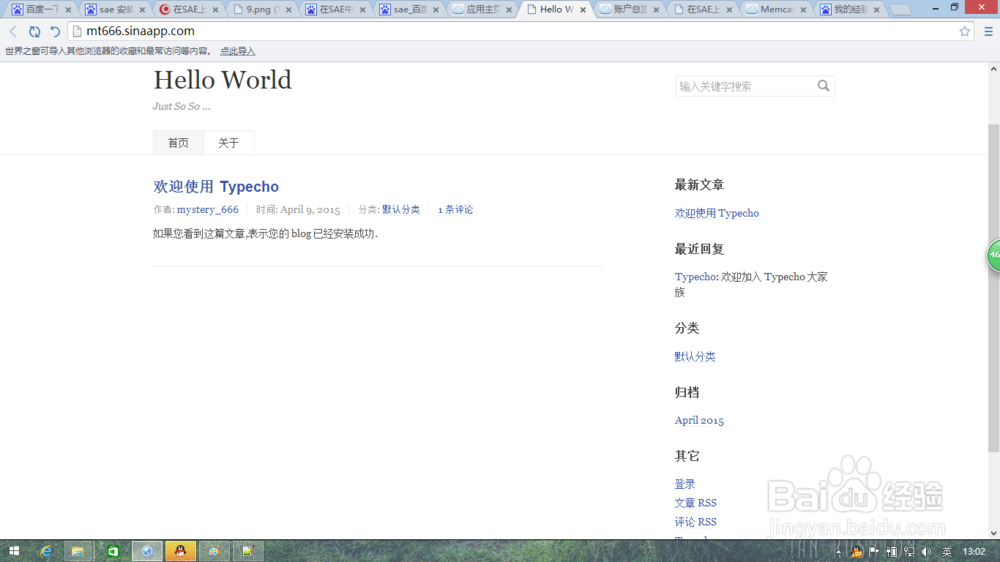Open April 2015 archive link
1000x562 pixels.
click(699, 420)
